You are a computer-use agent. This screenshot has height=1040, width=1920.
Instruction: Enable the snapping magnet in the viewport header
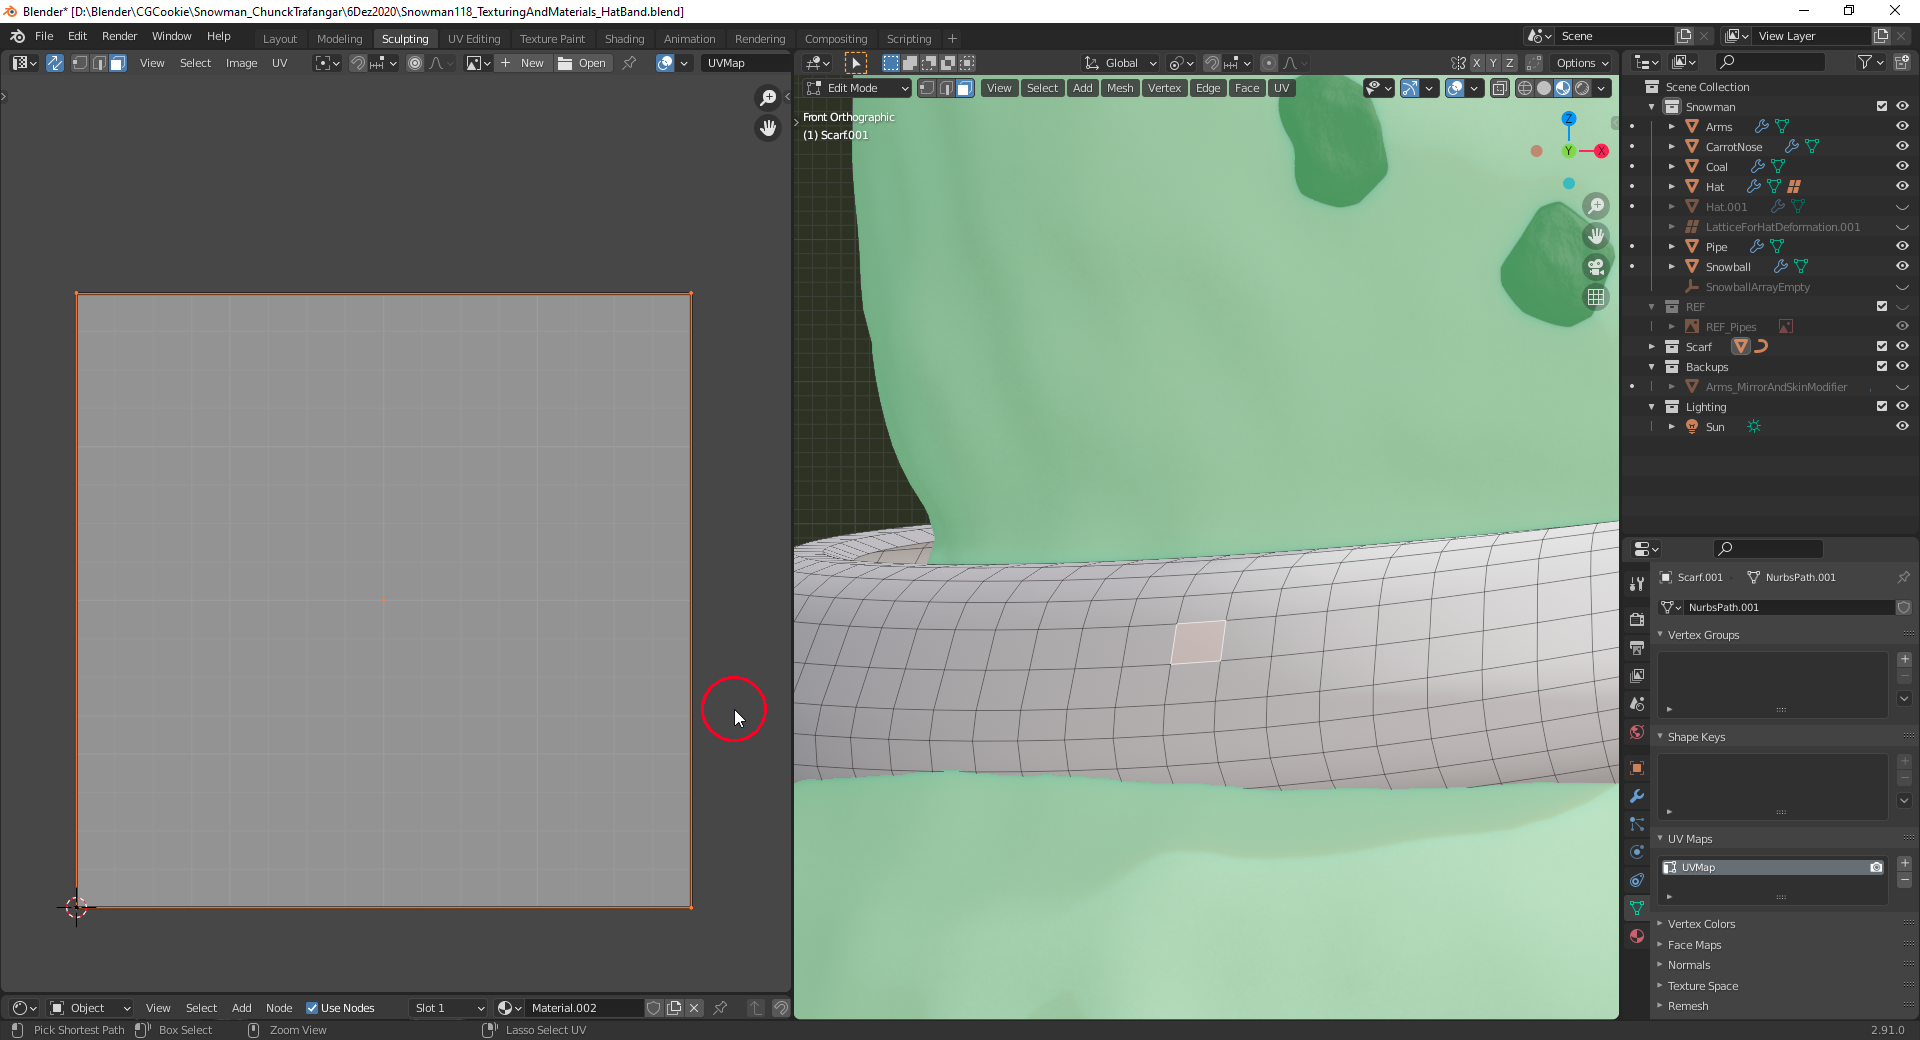[x=1211, y=62]
